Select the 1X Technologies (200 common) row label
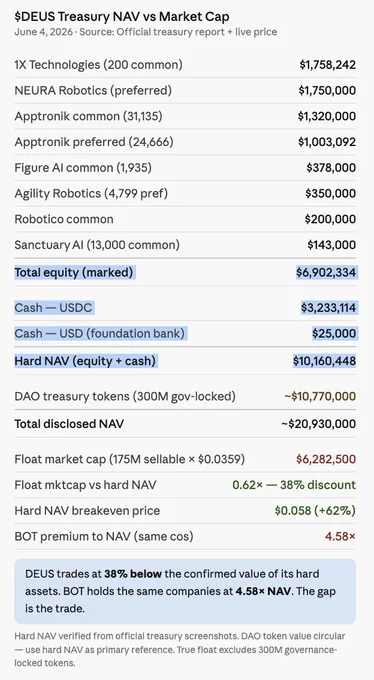The image size is (374, 680). click(98, 65)
